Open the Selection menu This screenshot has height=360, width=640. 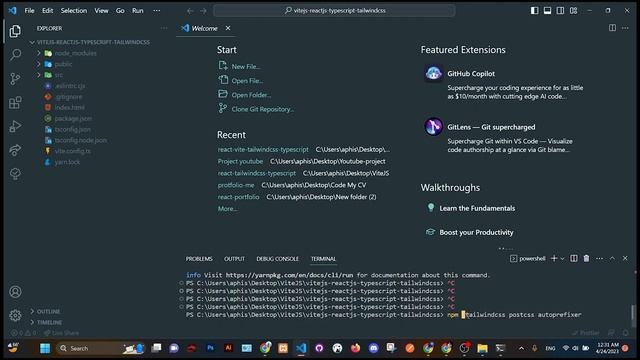pyautogui.click(x=74, y=11)
